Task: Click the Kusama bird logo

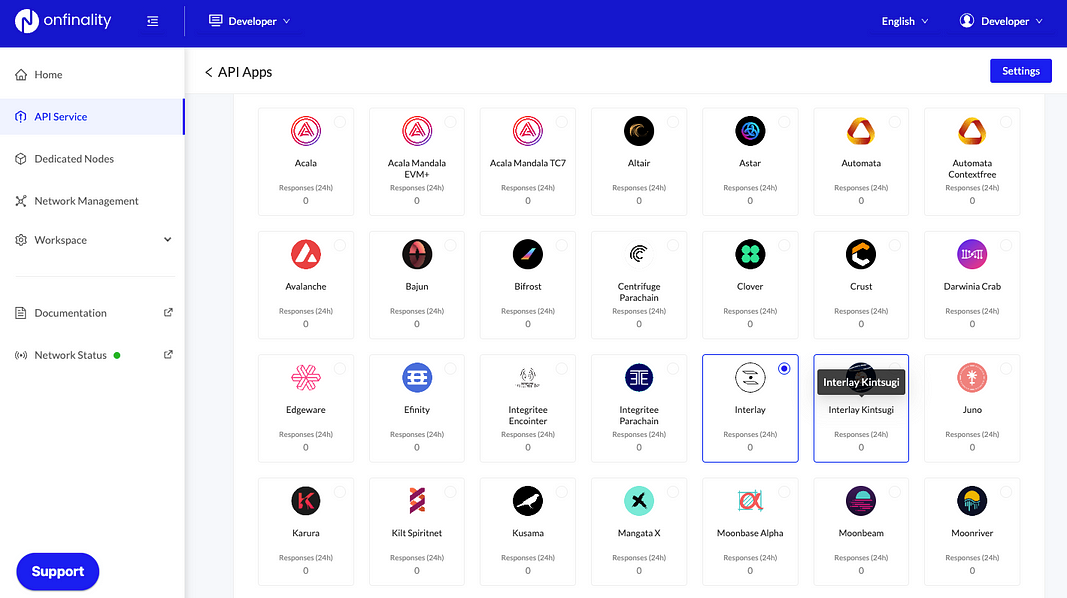Action: coord(528,501)
